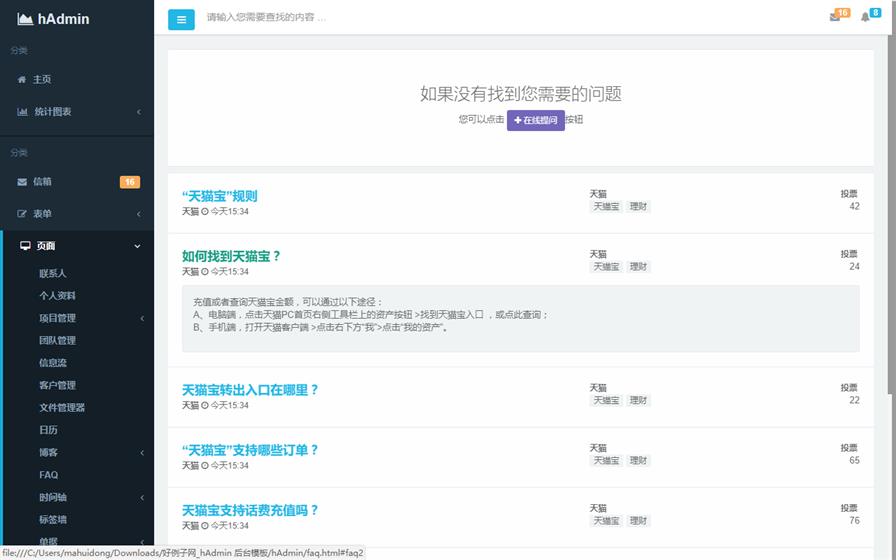
Task: Click the edit icon beside 表单
Action: click(x=22, y=214)
